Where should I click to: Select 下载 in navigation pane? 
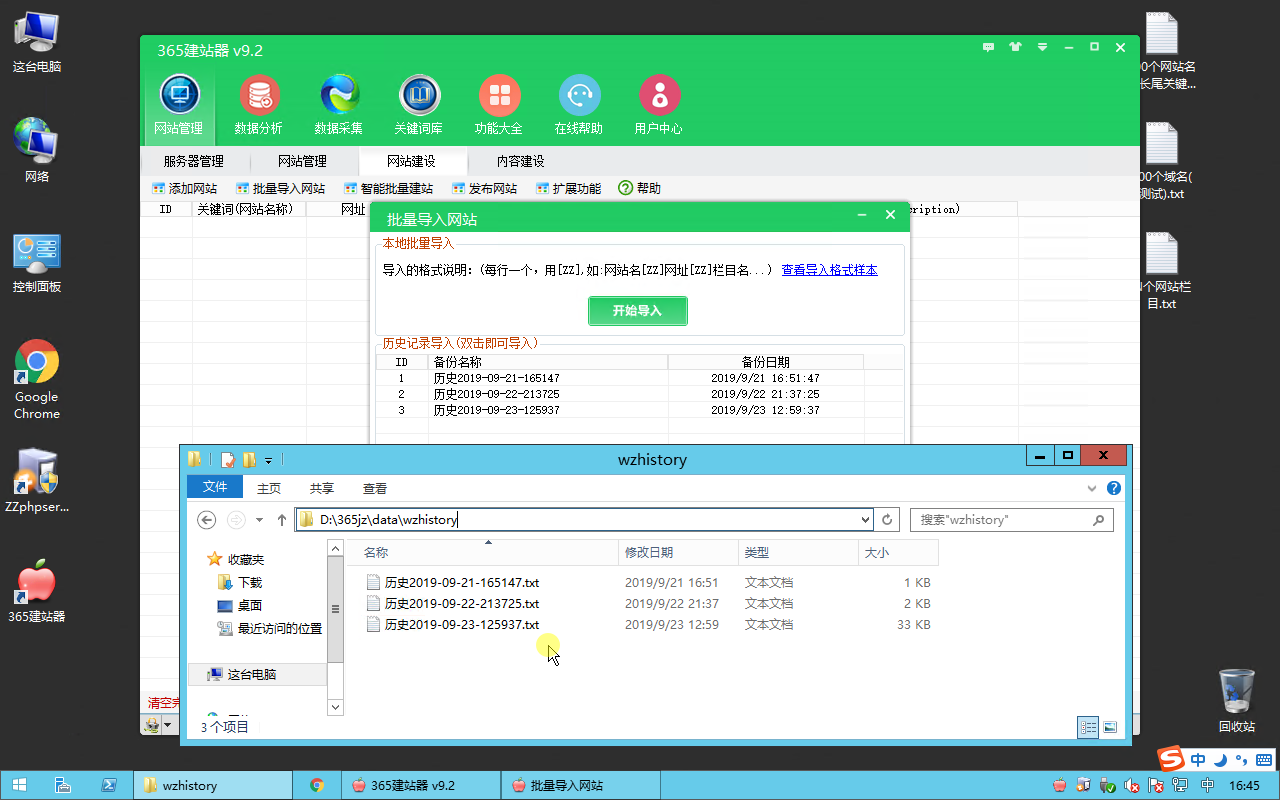click(240, 582)
